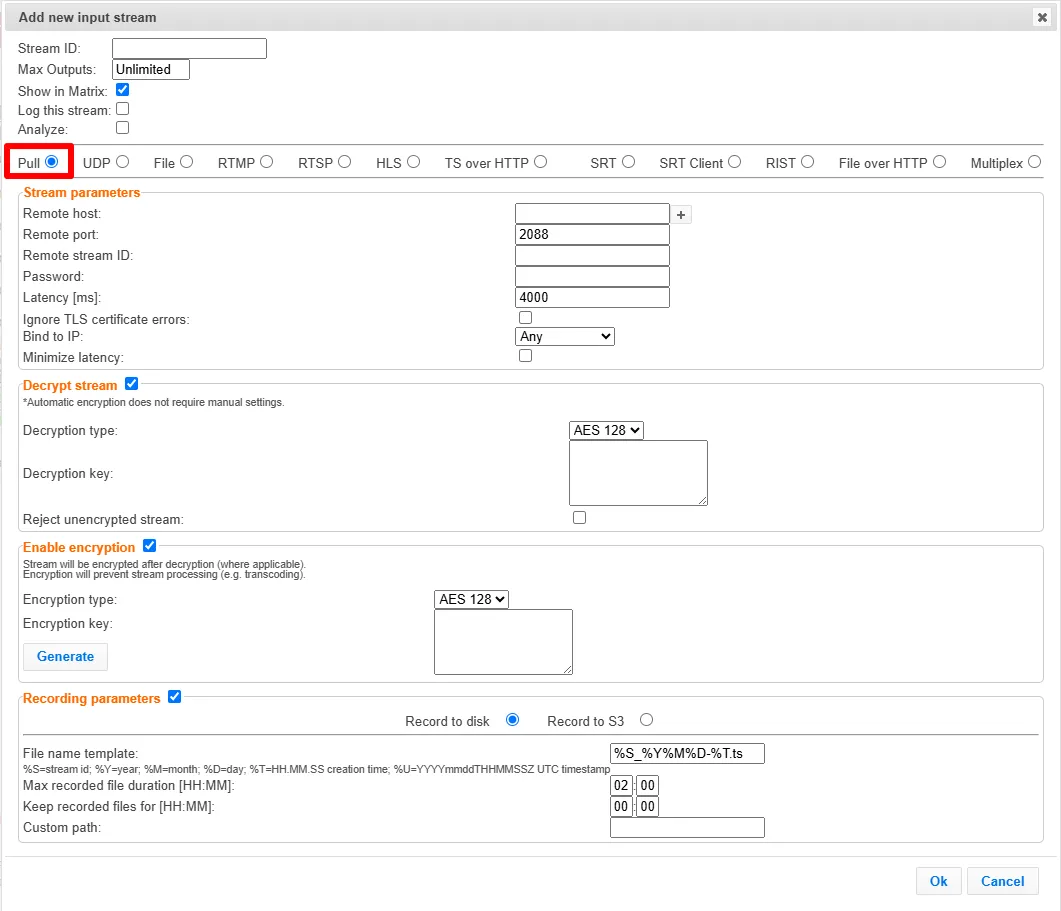The width and height of the screenshot is (1061, 911).
Task: Select the Record to disk option
Action: point(513,720)
